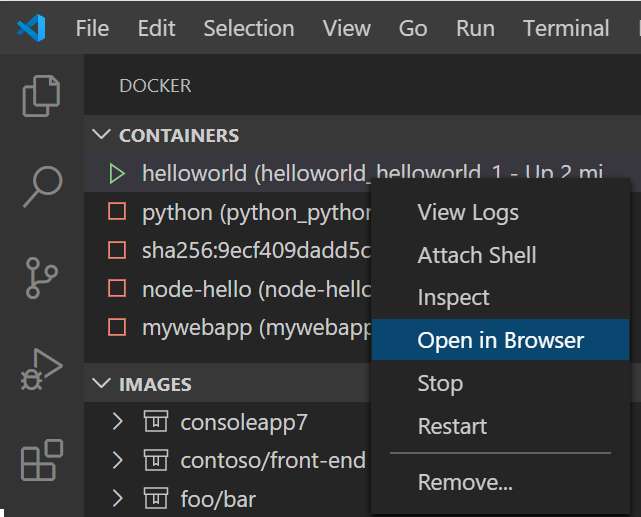Open the Source Control view icon
Viewport: 641px width, 517px height.
pos(41,278)
